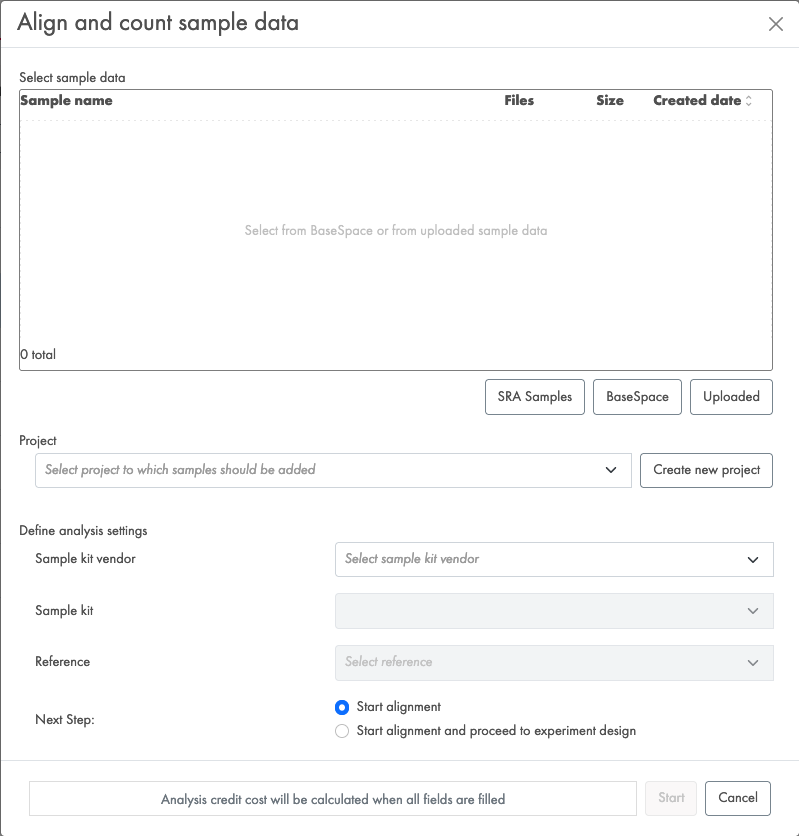This screenshot has width=799, height=836.
Task: Pick from Uploaded sample data
Action: click(731, 397)
